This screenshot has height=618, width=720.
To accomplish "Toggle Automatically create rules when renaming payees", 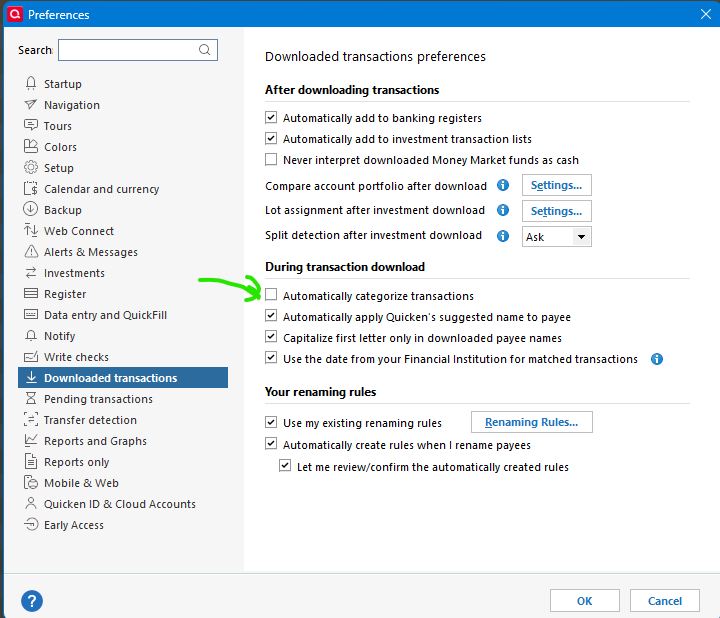I will [x=271, y=444].
